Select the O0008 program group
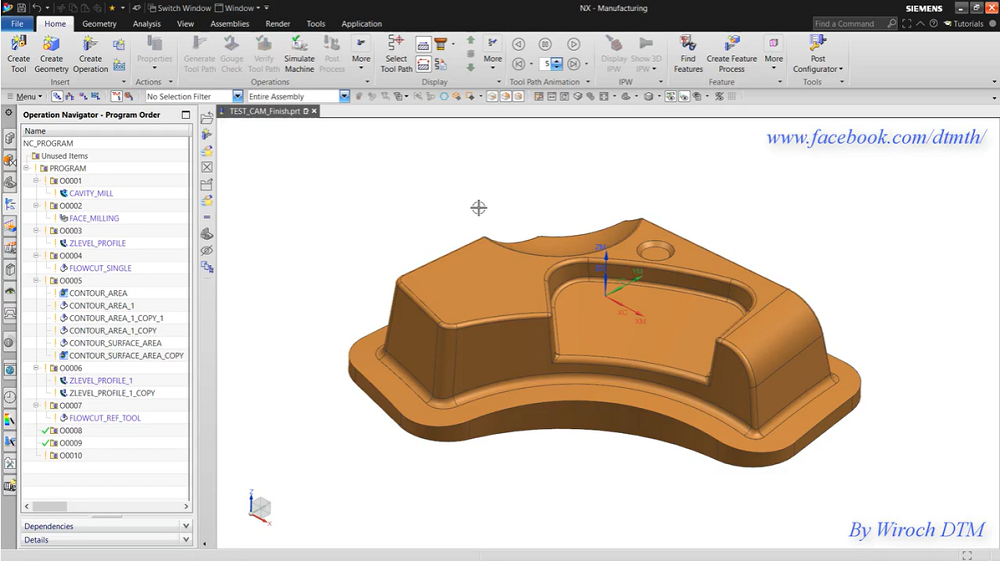Viewport: 1000px width, 561px height. point(71,430)
